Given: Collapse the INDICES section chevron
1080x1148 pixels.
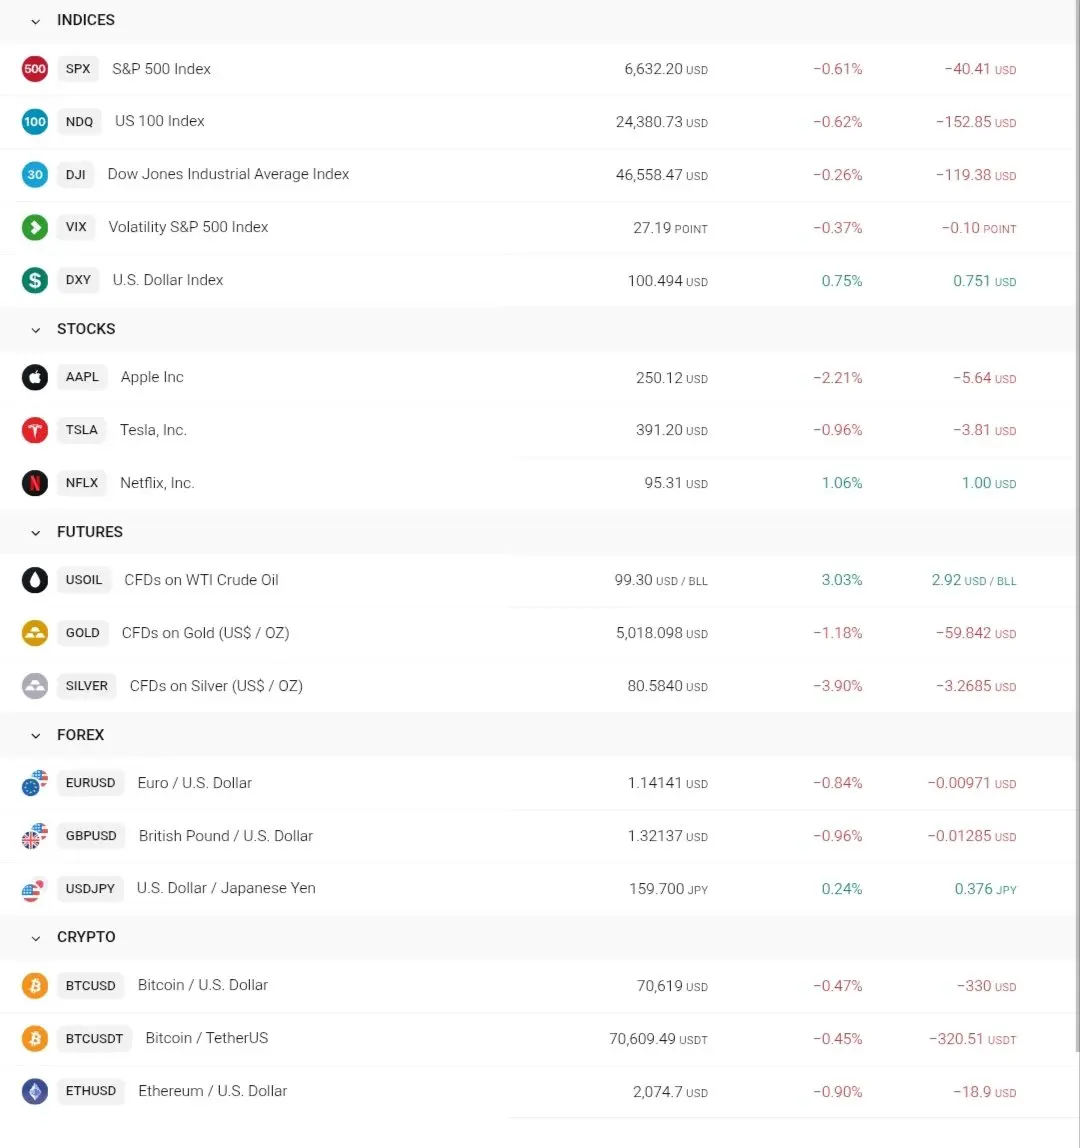Looking at the screenshot, I should (36, 21).
